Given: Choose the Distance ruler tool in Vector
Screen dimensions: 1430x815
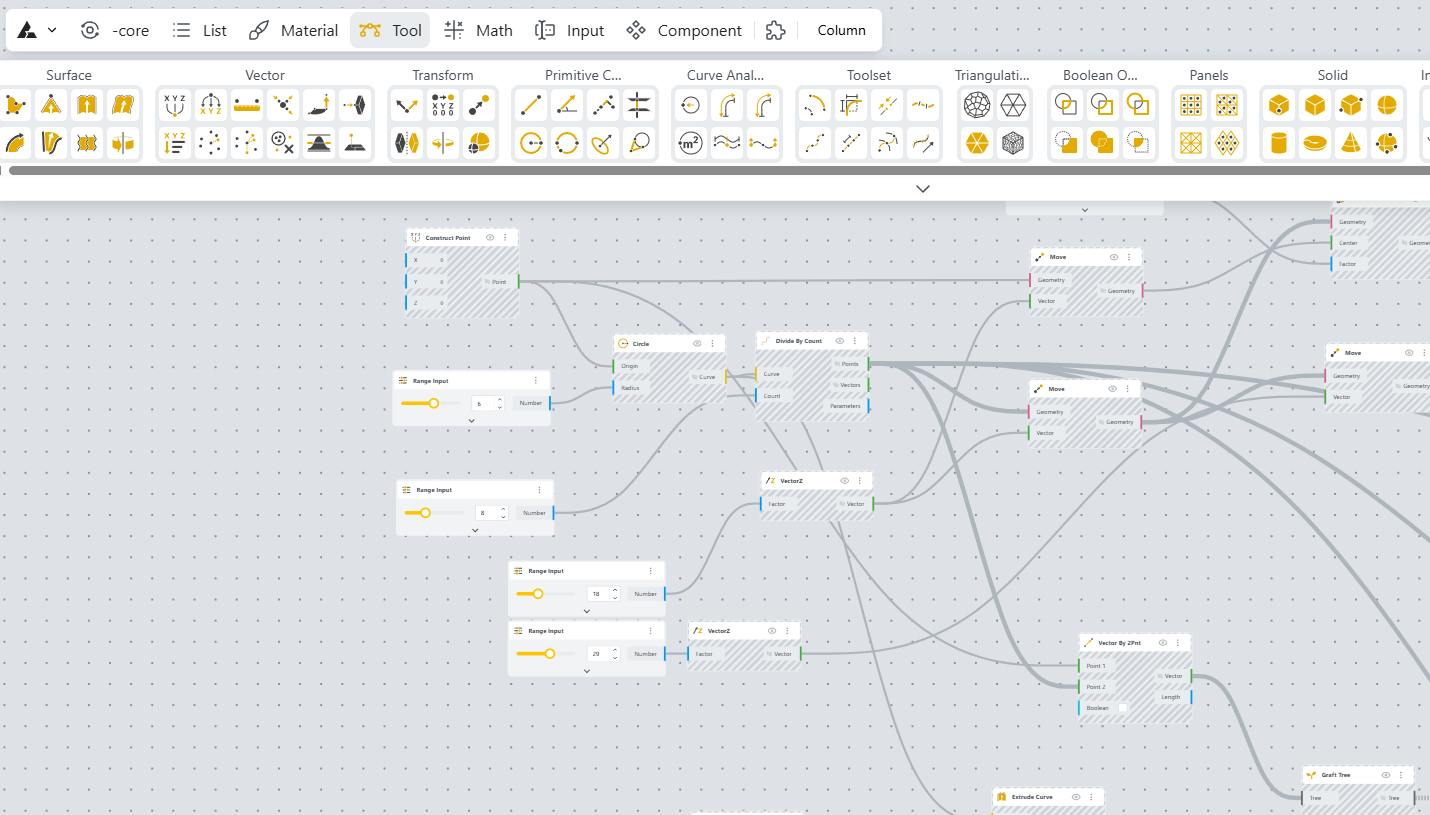Looking at the screenshot, I should click(247, 105).
